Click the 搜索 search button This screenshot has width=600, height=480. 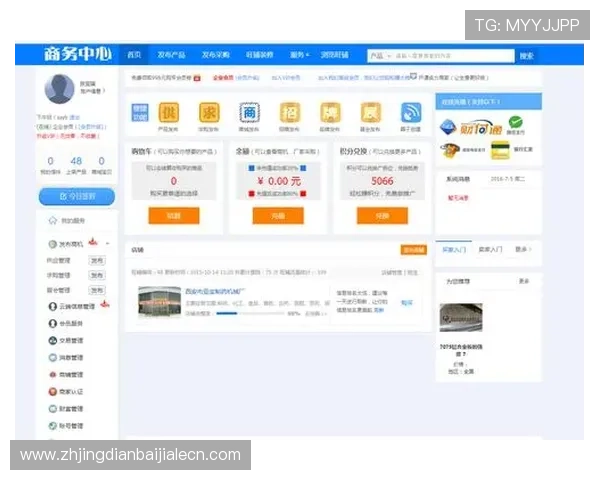(527, 56)
